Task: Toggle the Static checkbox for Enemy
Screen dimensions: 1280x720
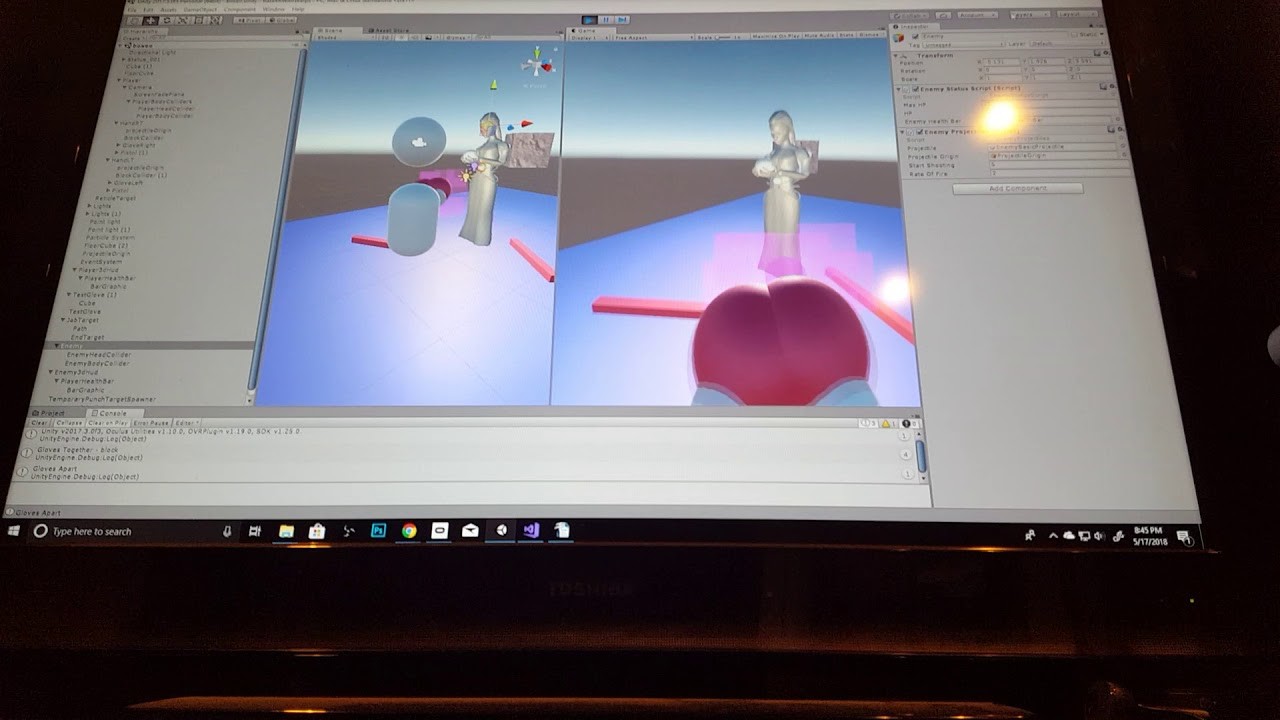Action: click(1075, 34)
